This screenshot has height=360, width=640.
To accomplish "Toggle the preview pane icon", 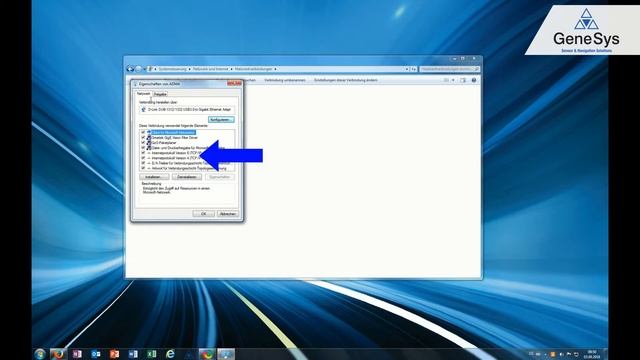I will coord(462,80).
